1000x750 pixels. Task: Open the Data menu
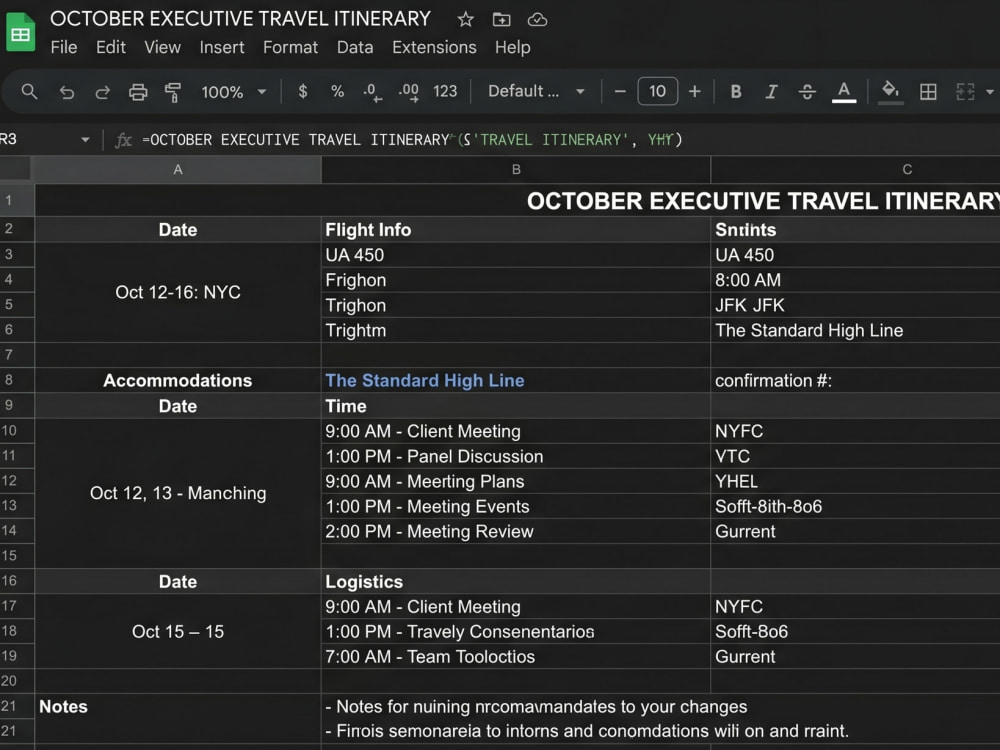point(355,47)
